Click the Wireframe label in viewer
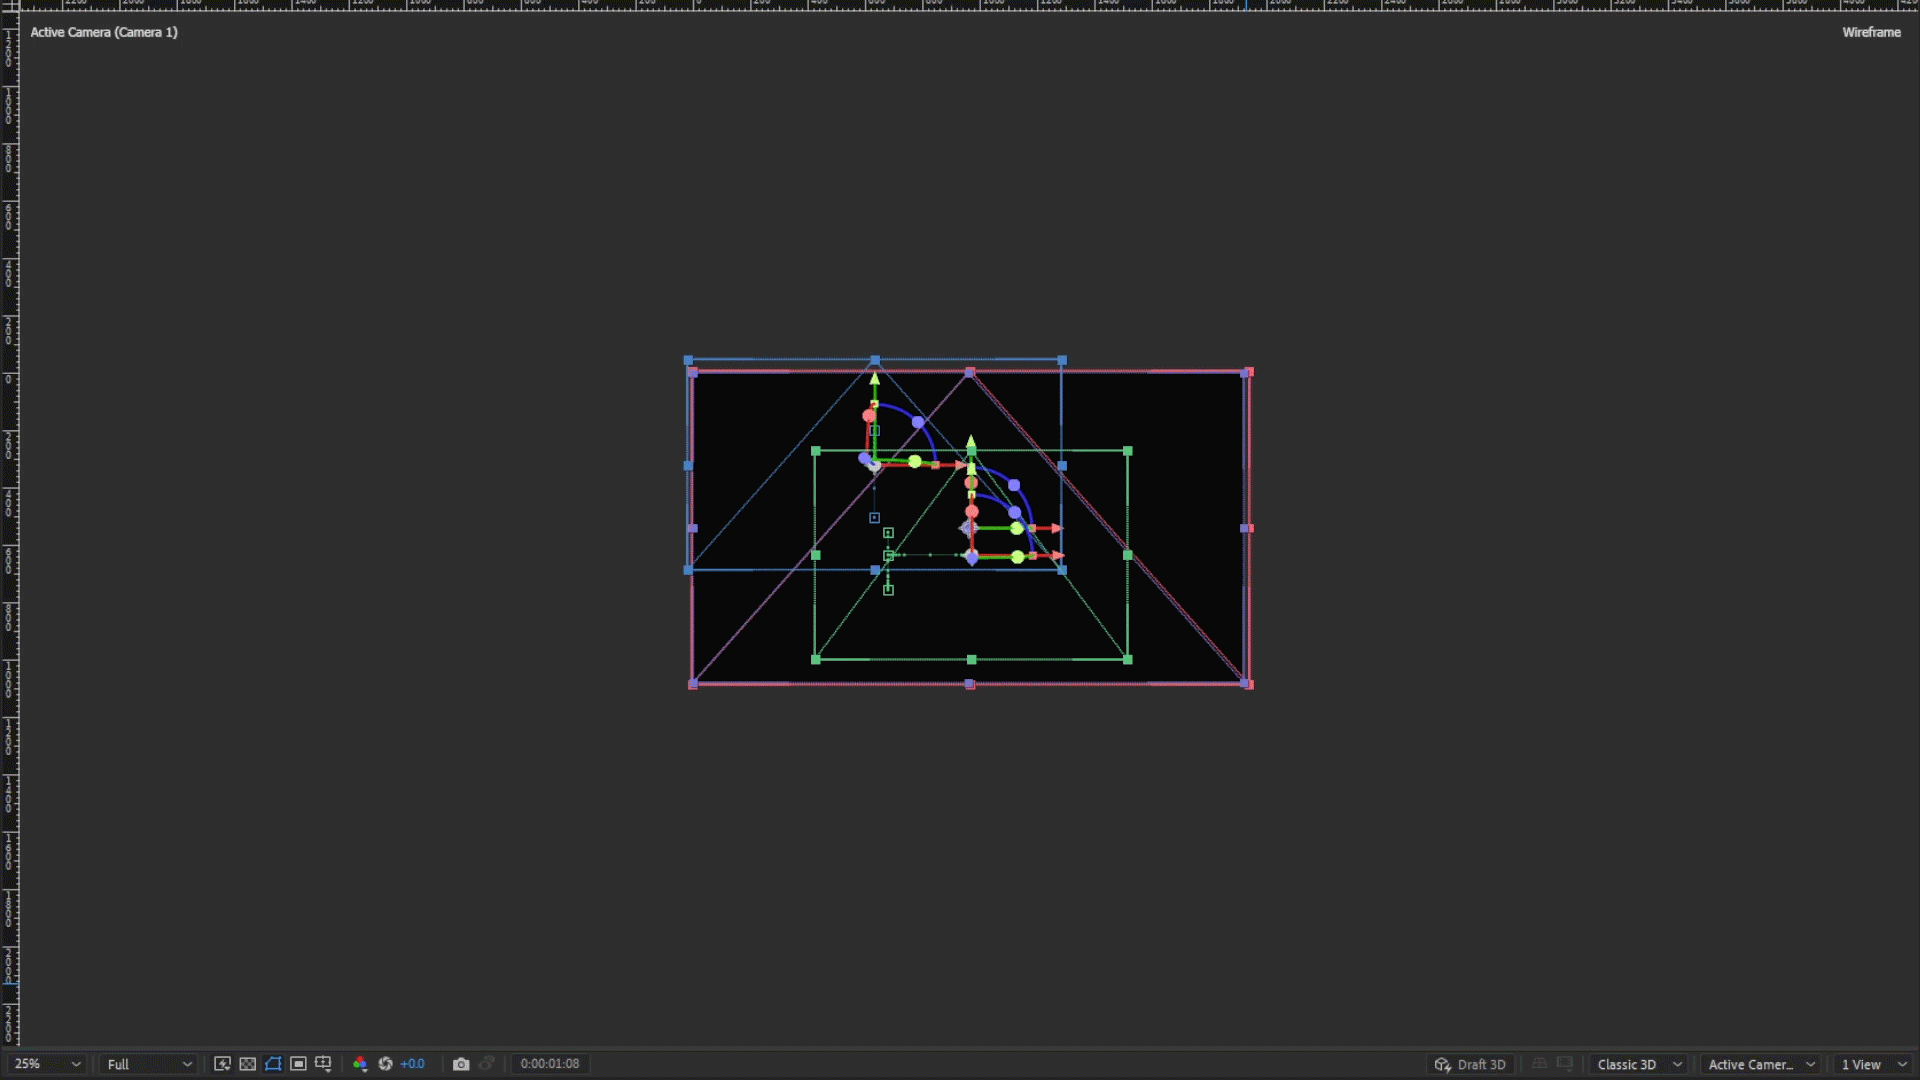The width and height of the screenshot is (1920, 1080). click(x=1871, y=32)
